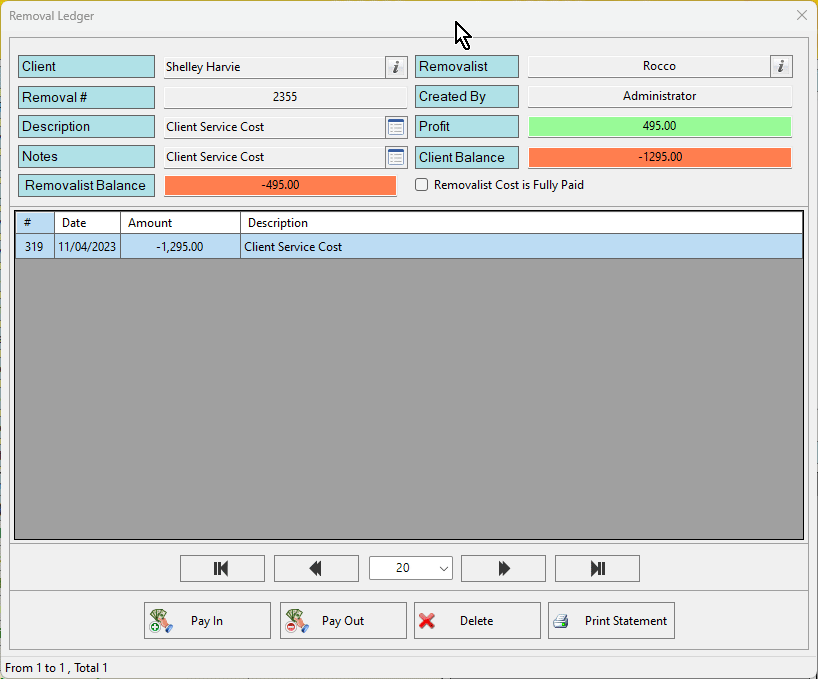Click the Description column header in table

520,223
